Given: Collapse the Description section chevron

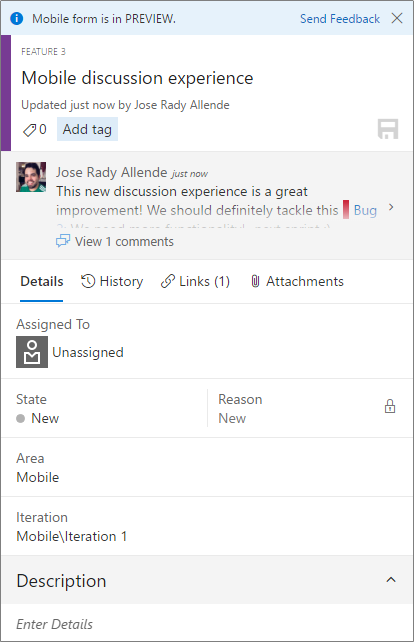Looking at the screenshot, I should pyautogui.click(x=391, y=580).
